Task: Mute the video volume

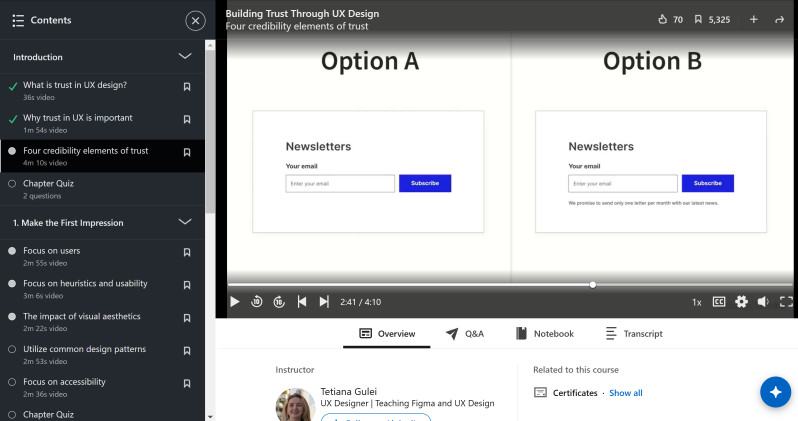Action: [763, 301]
